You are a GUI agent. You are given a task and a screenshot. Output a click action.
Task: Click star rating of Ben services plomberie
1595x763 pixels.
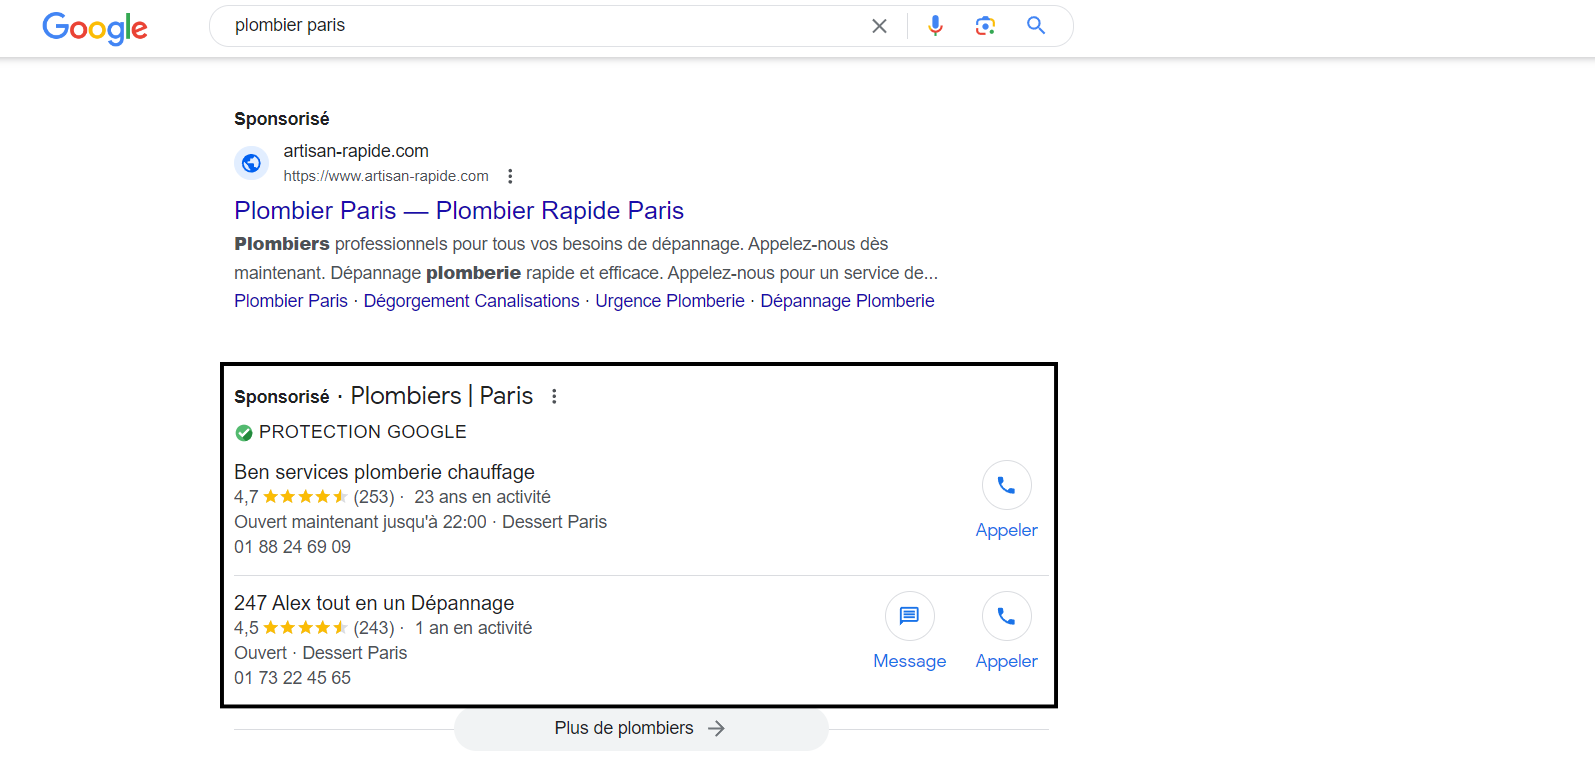tap(305, 497)
